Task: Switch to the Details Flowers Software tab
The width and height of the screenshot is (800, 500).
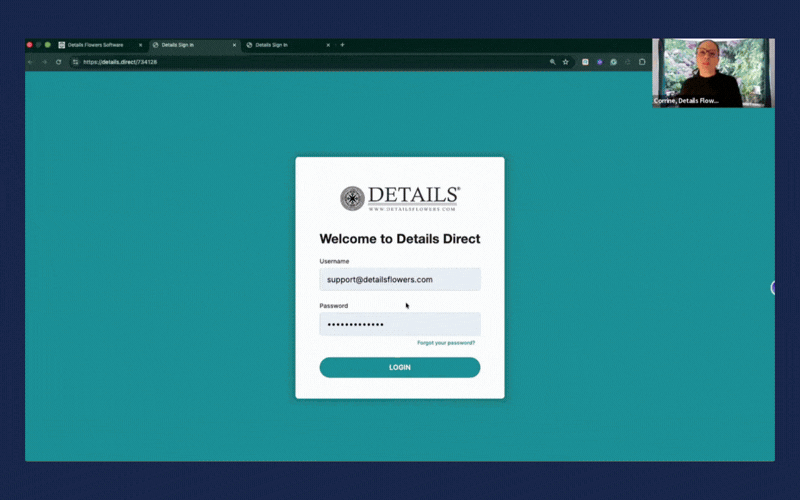Action: (96, 45)
